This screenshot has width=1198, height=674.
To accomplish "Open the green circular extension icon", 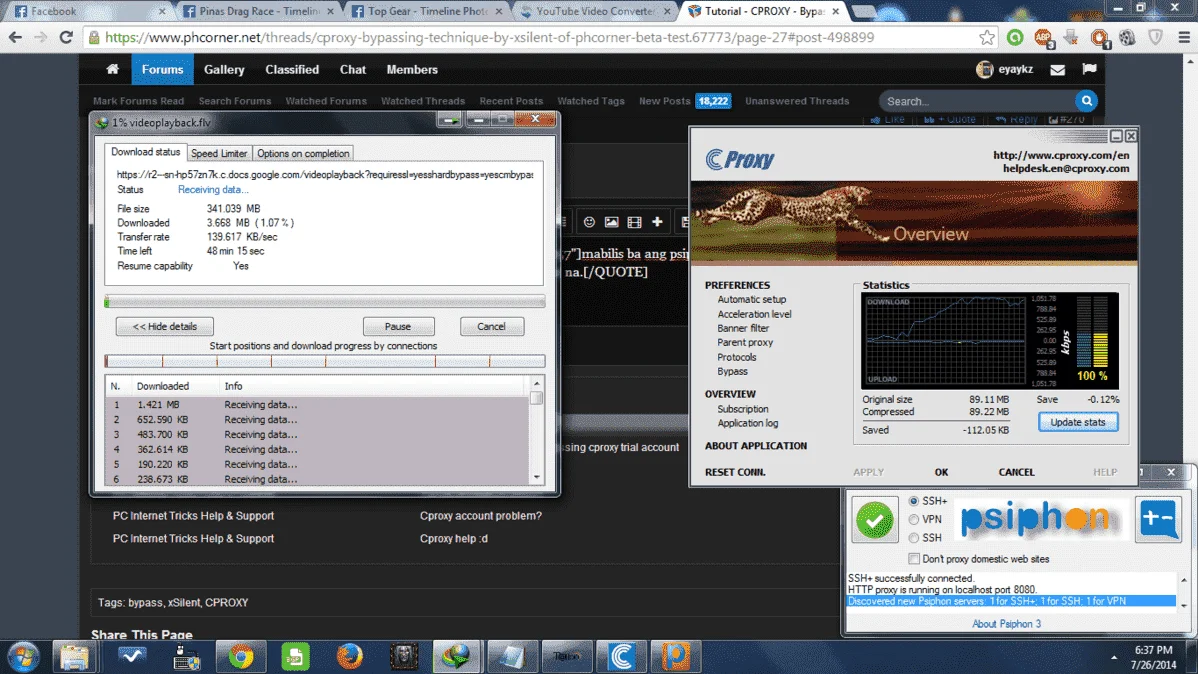I will pos(1015,37).
